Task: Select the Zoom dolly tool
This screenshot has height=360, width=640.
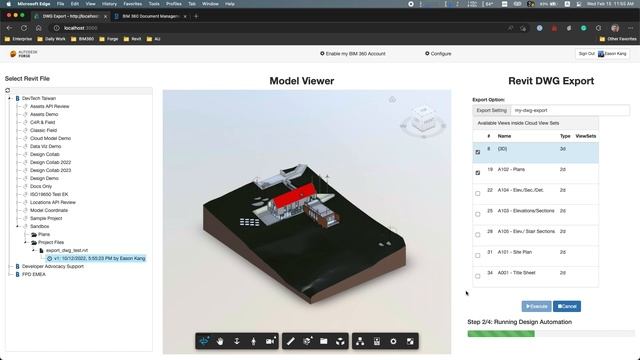Action: click(x=237, y=341)
